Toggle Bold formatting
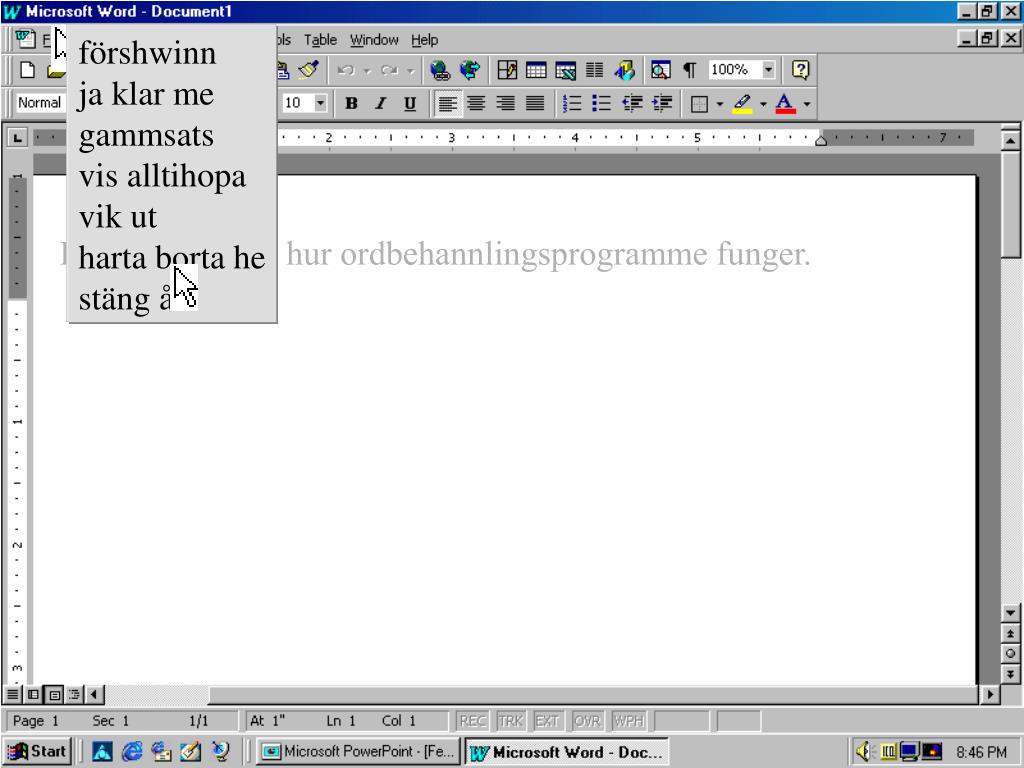The height and width of the screenshot is (768, 1024). click(351, 103)
